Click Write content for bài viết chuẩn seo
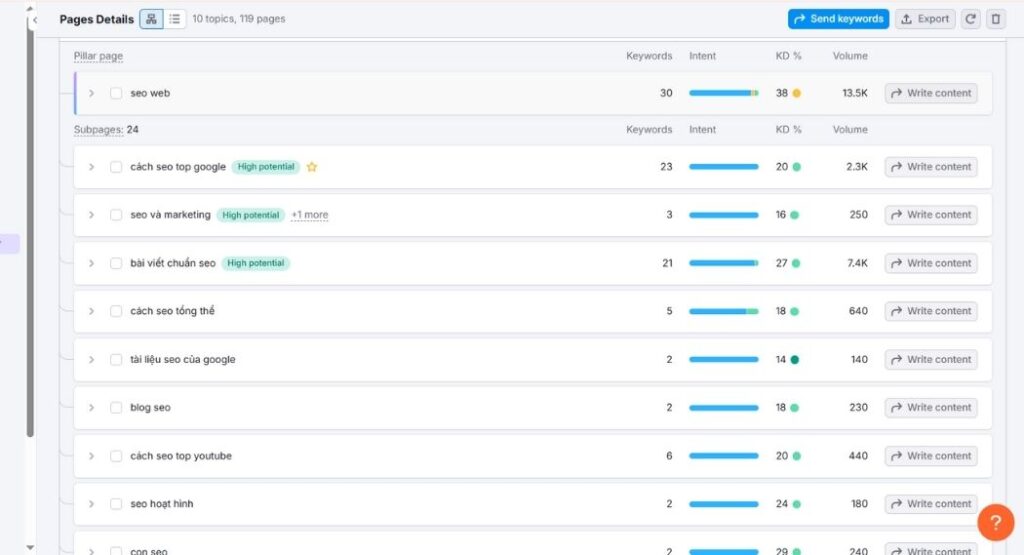 click(x=931, y=263)
